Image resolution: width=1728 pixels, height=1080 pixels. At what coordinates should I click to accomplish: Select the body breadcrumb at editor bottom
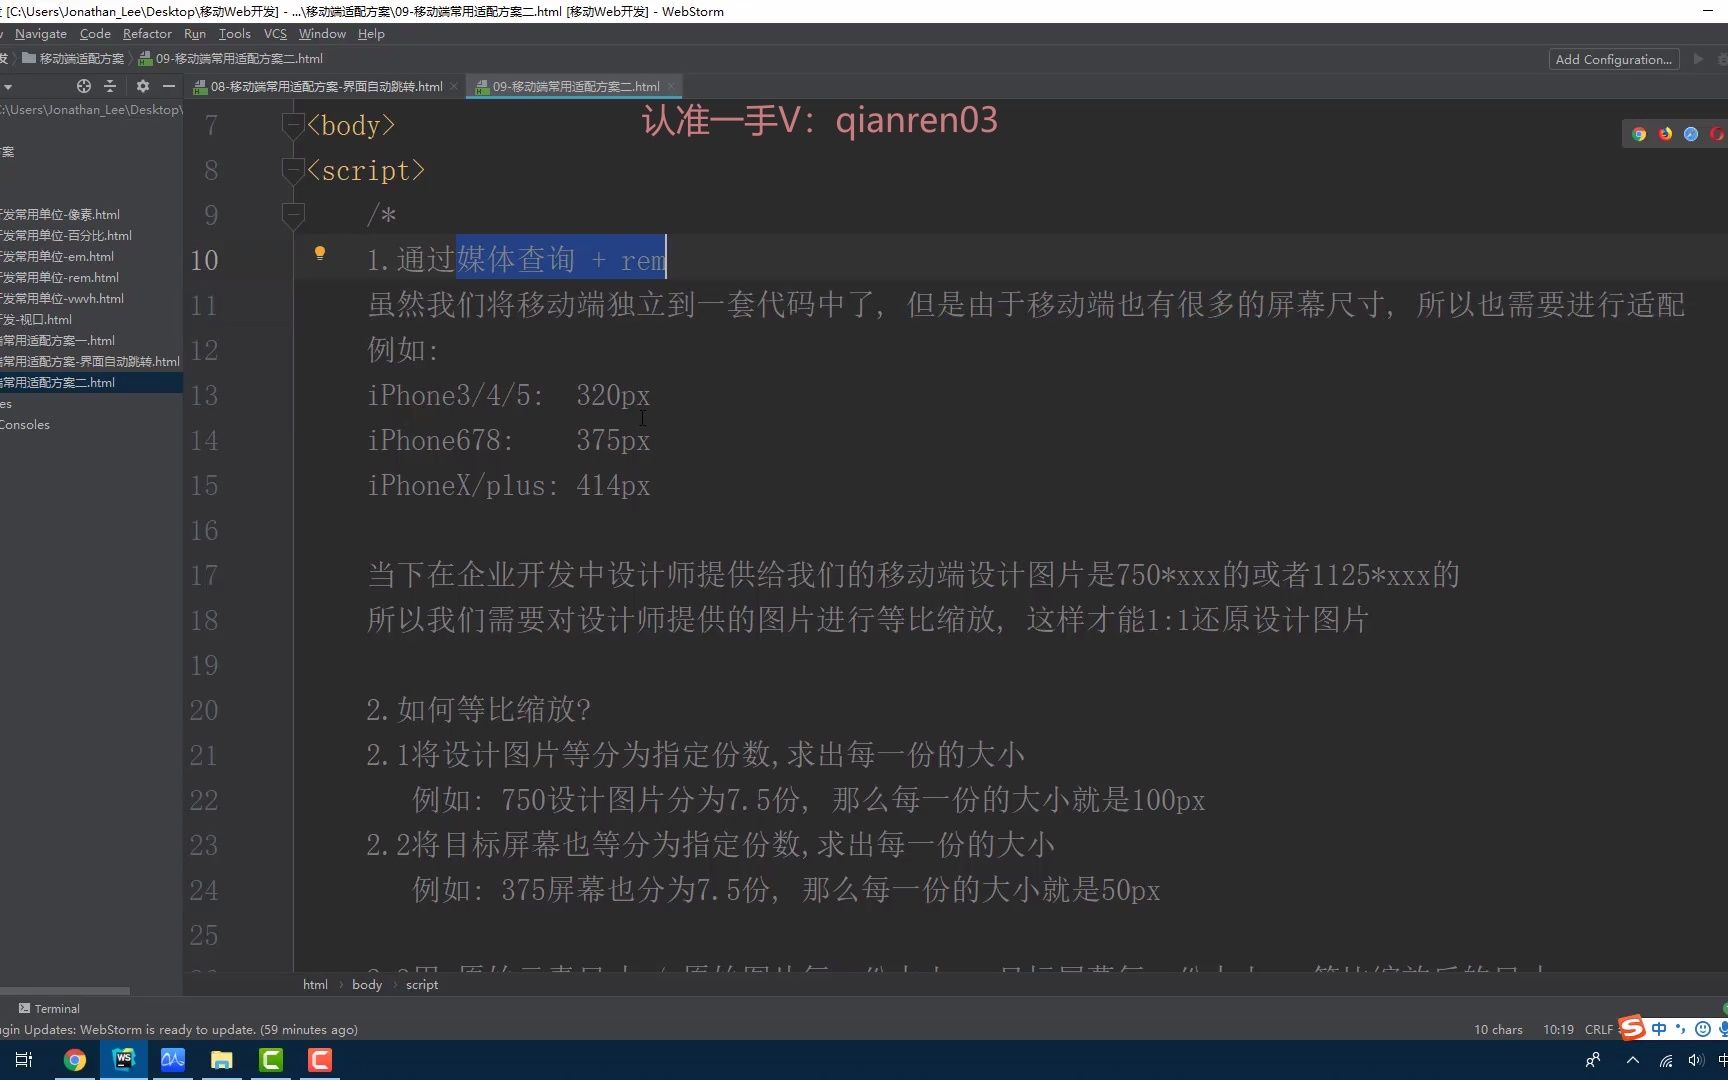(x=367, y=985)
